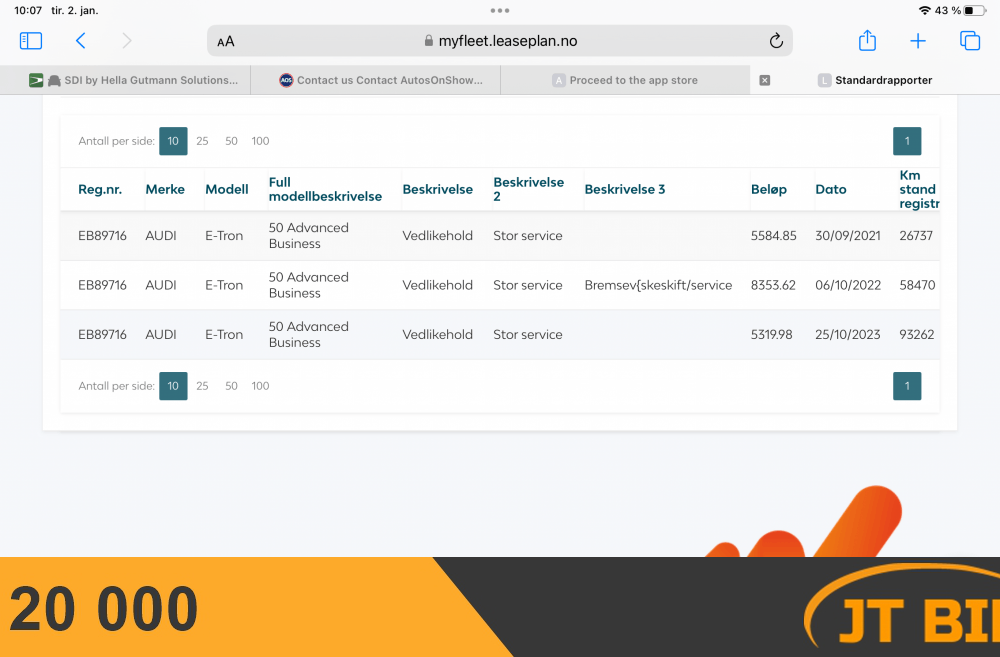Add a new tab with plus icon
Screen dimensions: 1000x657
point(918,41)
